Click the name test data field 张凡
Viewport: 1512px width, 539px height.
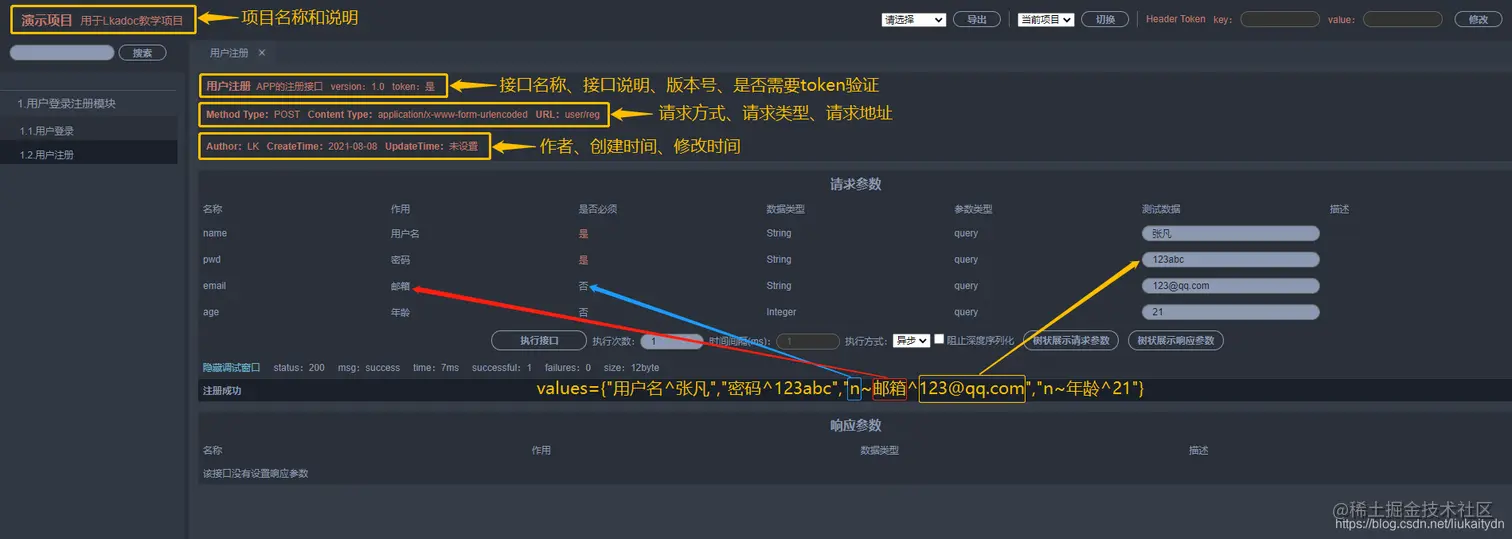(1230, 234)
